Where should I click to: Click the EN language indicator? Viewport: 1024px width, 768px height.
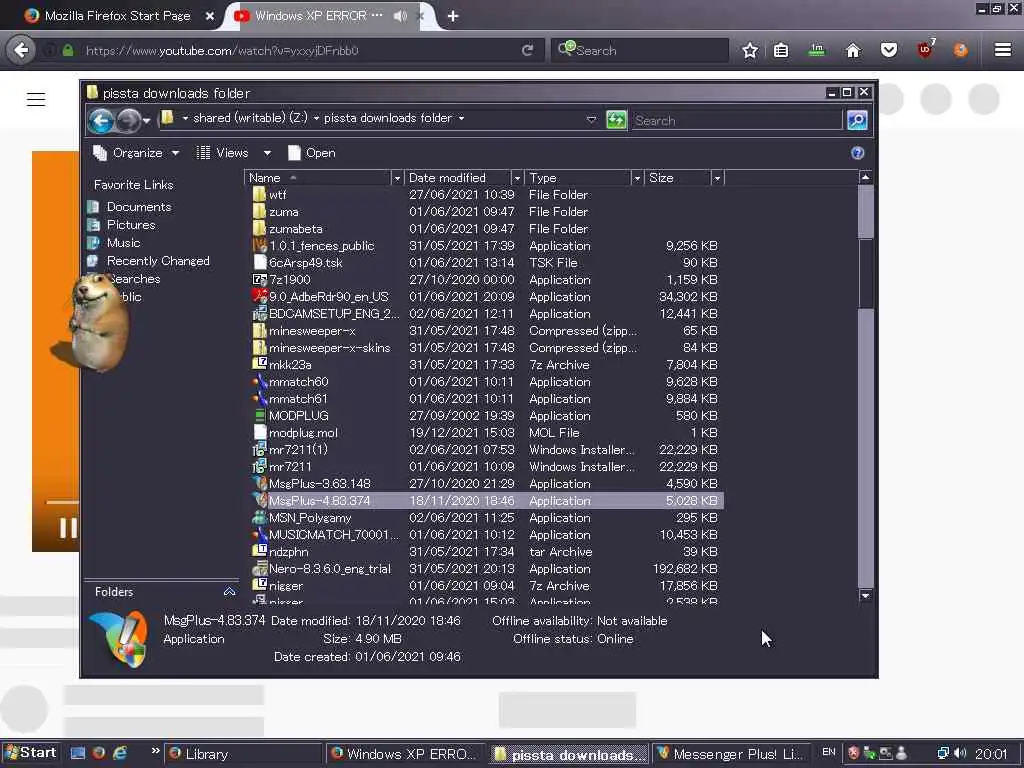829,752
